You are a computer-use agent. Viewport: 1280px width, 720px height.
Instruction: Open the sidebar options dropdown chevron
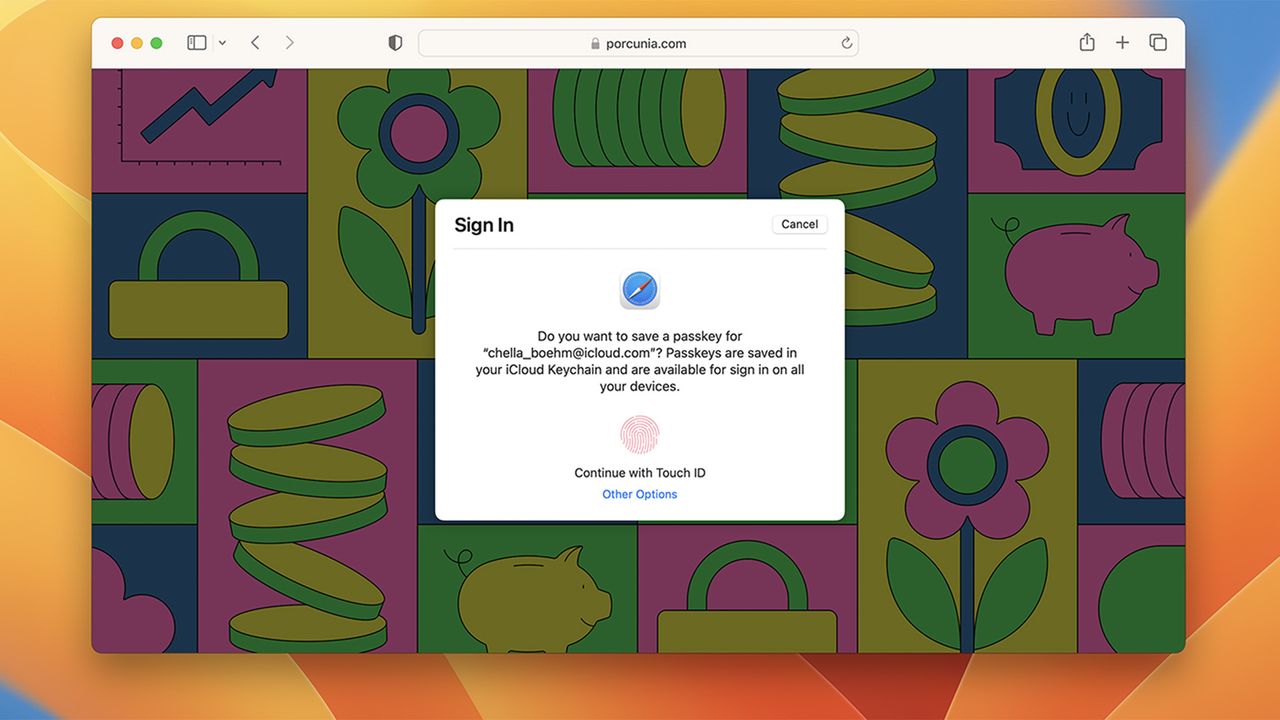click(x=222, y=43)
